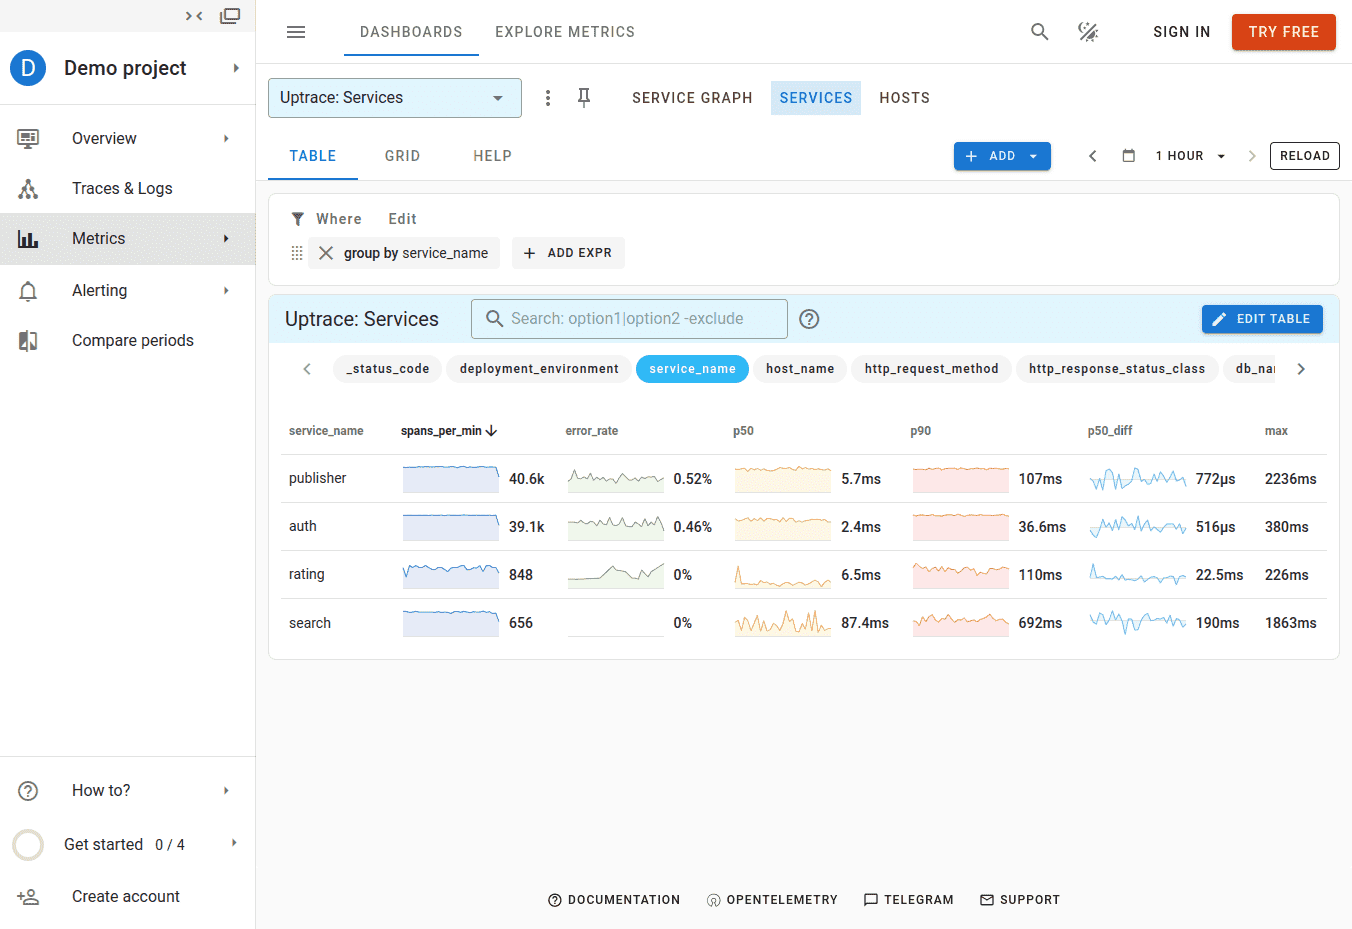Image resolution: width=1352 pixels, height=929 pixels.
Task: Pin the Uptrace: Services dashboard
Action: (584, 97)
